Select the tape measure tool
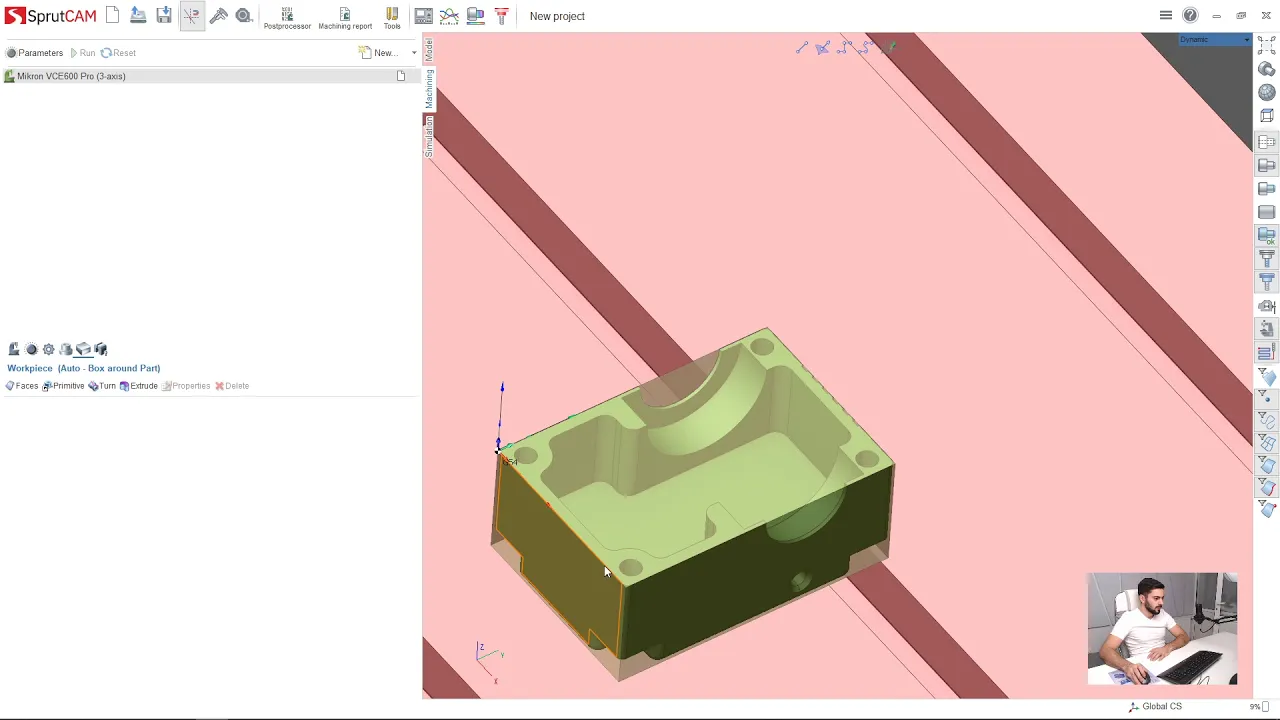 [x=244, y=15]
